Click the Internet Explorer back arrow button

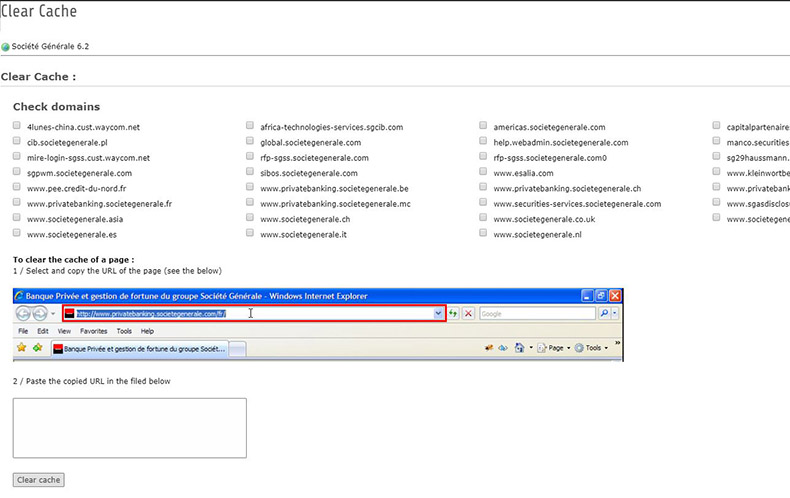click(x=23, y=314)
